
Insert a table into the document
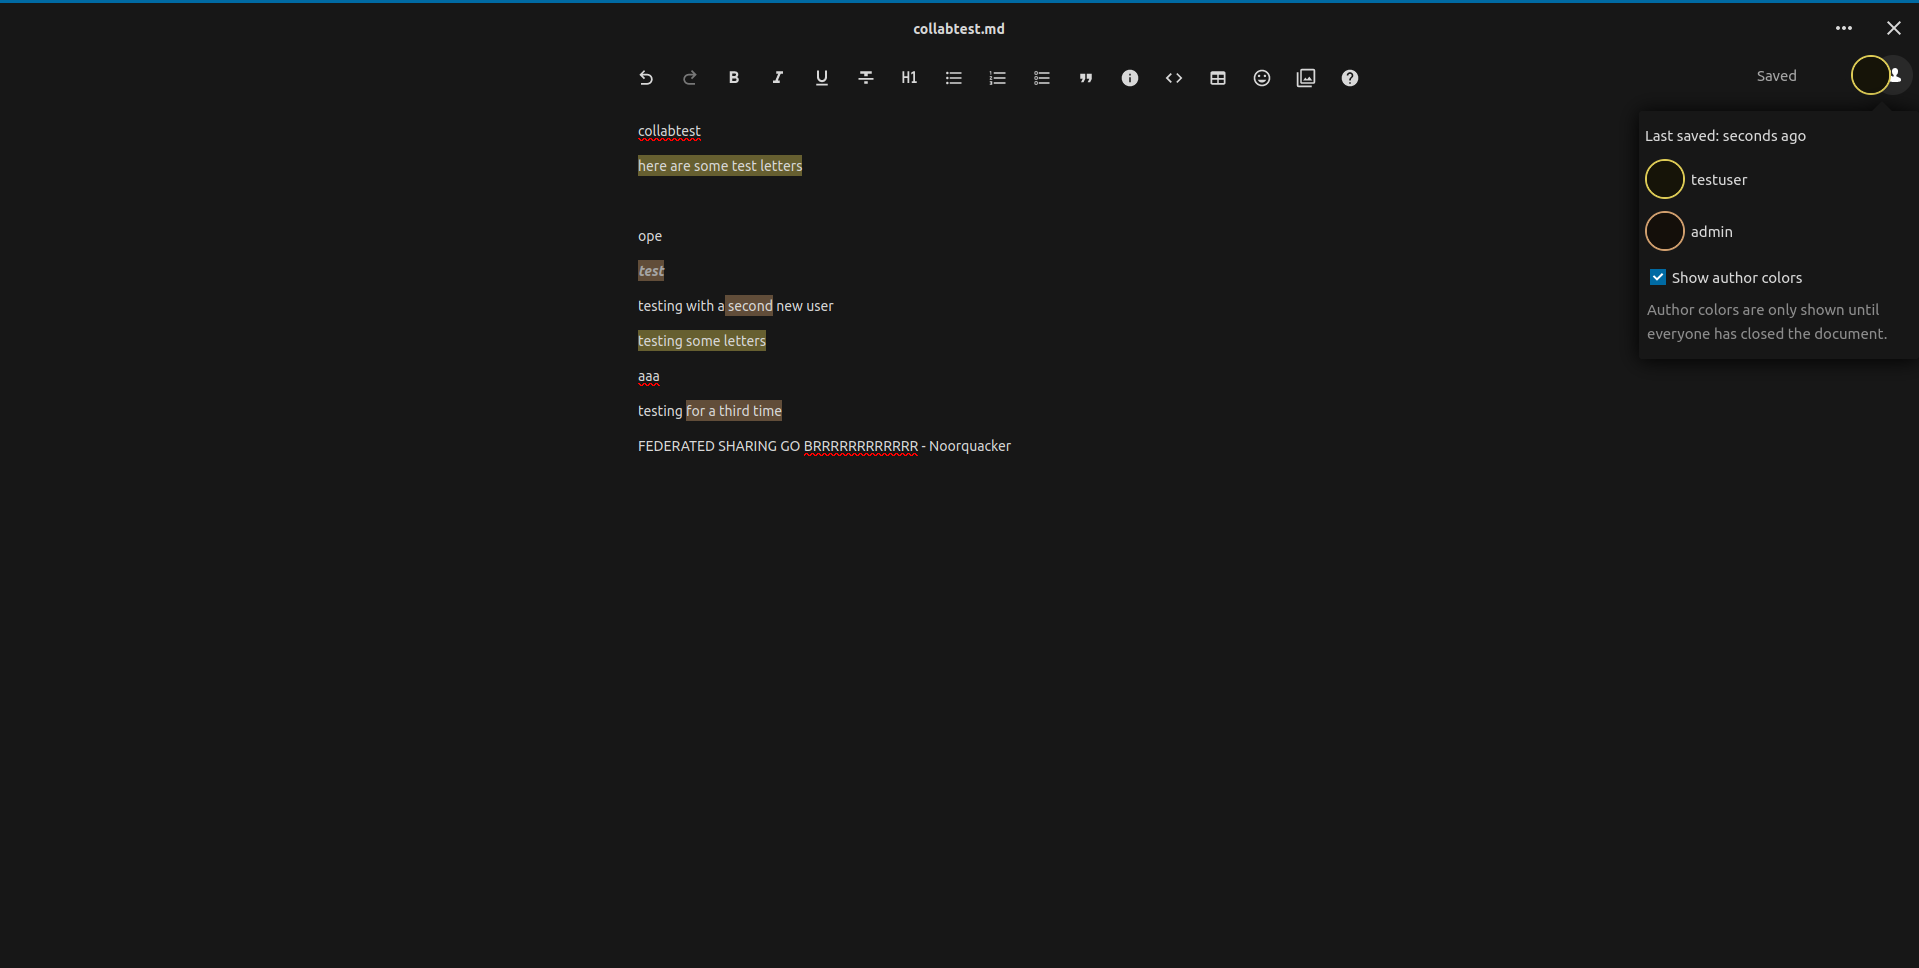(1217, 77)
